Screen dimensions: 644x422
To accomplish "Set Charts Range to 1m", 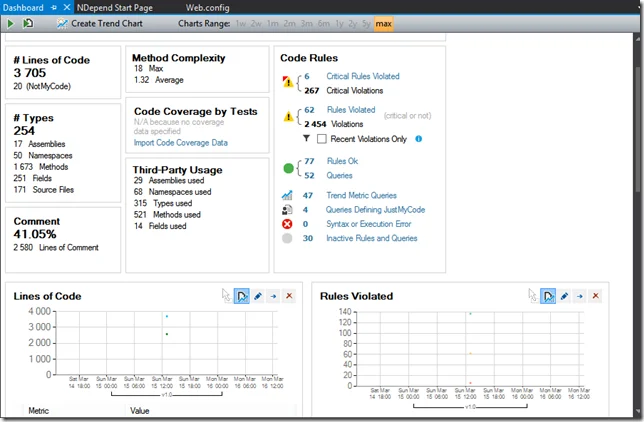I will pyautogui.click(x=273, y=24).
